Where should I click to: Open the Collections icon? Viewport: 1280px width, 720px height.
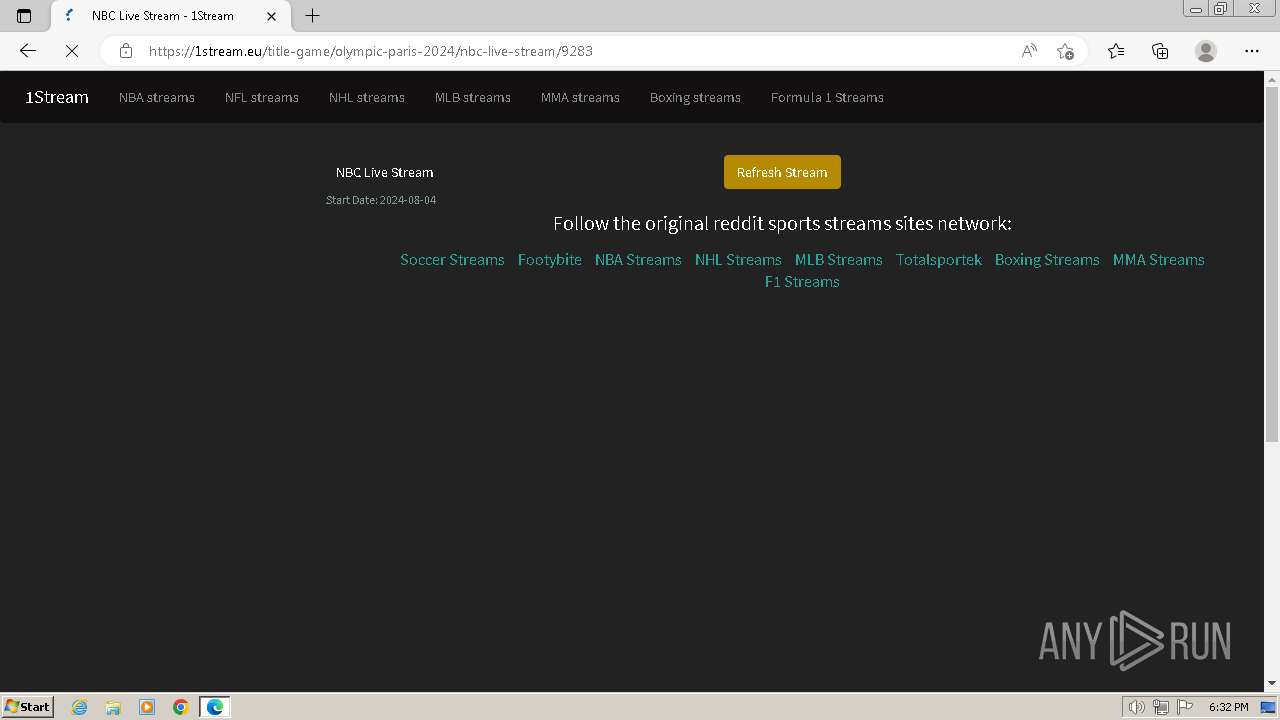[1160, 51]
